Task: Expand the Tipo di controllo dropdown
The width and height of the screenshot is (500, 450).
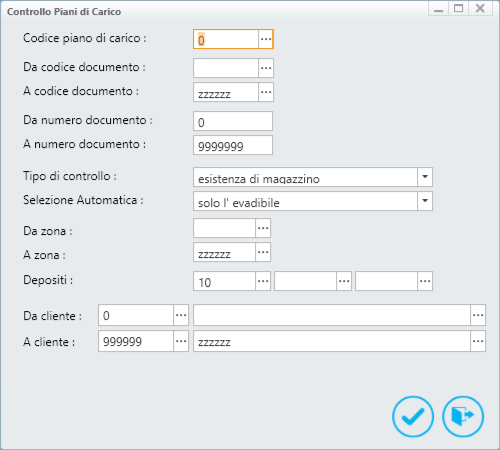Action: (x=425, y=177)
